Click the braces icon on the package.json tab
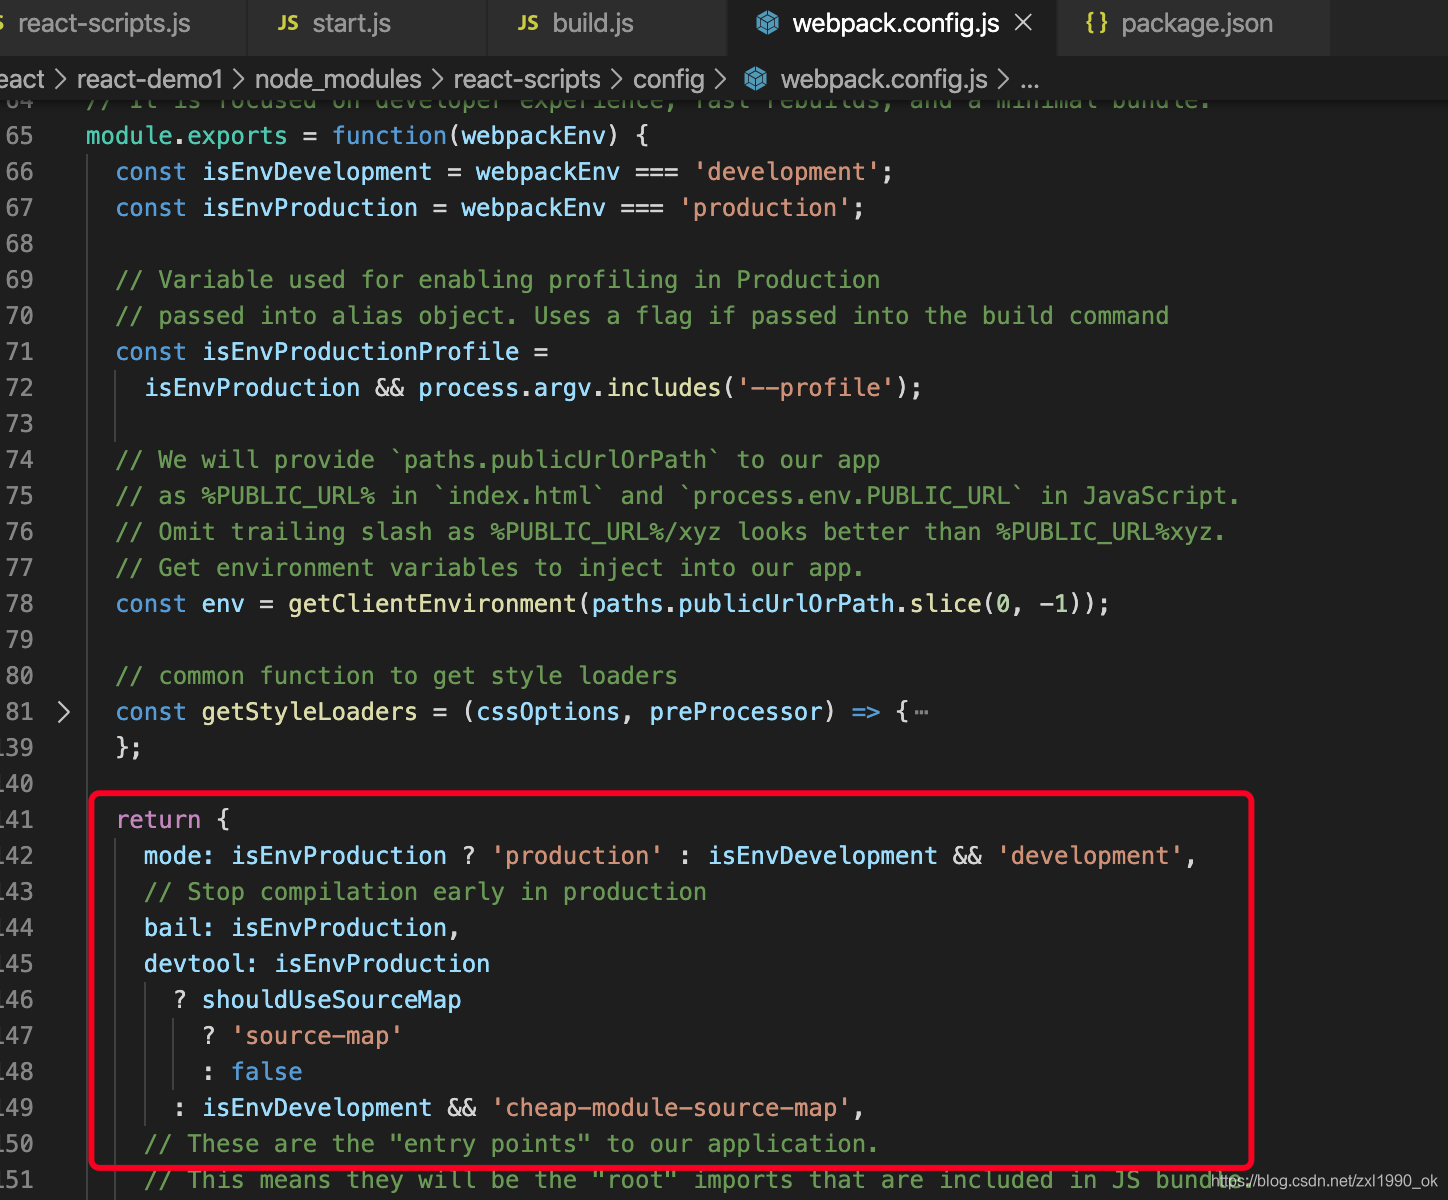Viewport: 1448px width, 1200px height. (1095, 22)
